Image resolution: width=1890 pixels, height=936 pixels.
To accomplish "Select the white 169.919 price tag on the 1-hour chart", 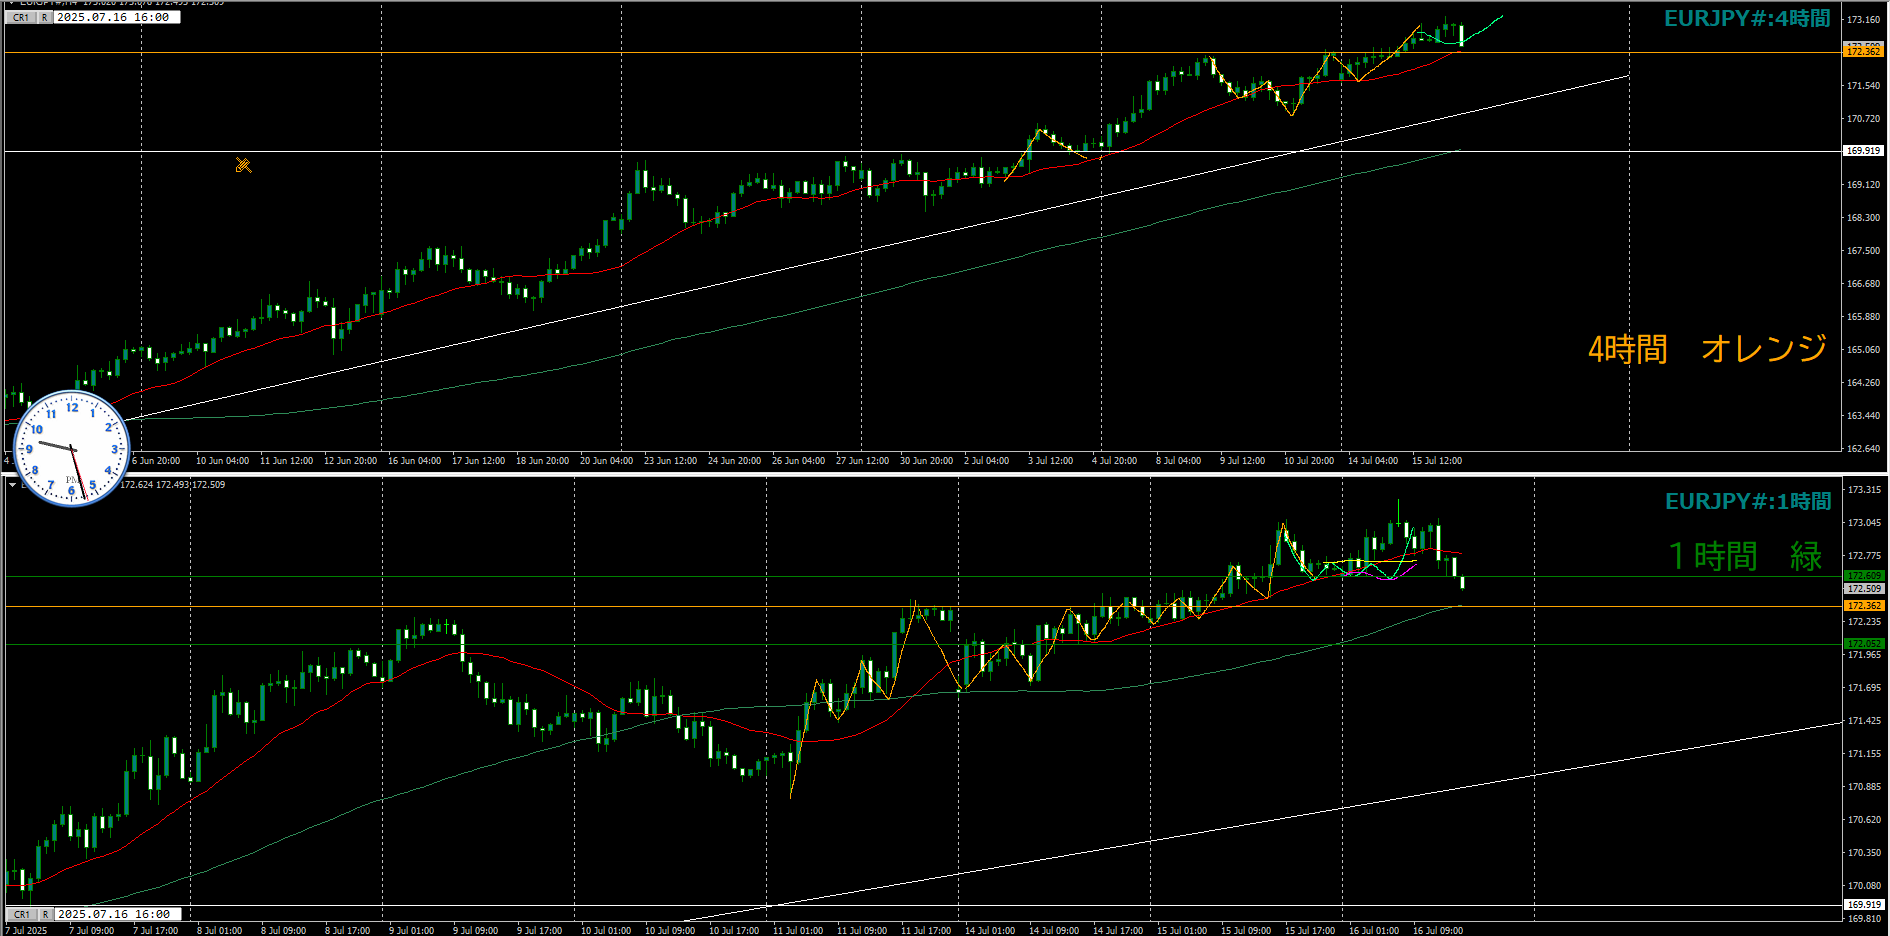I will pos(1864,905).
